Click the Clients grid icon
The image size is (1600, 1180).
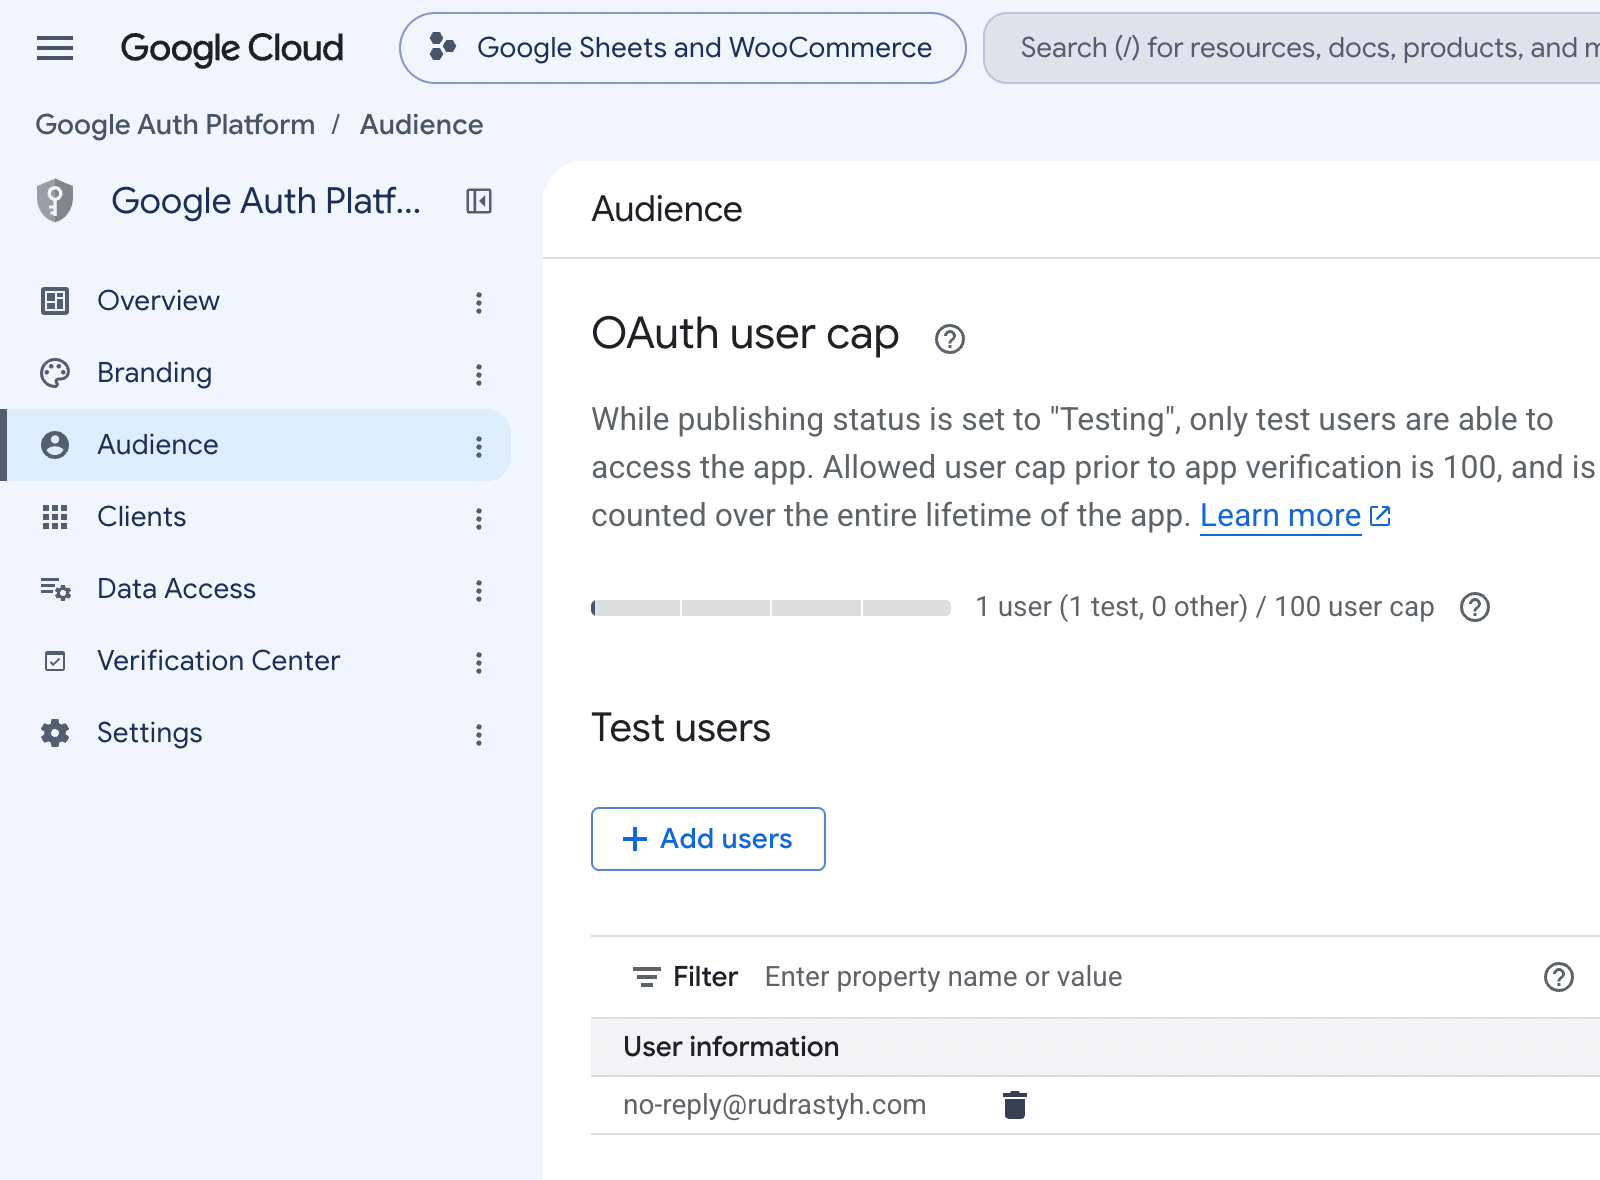click(55, 517)
